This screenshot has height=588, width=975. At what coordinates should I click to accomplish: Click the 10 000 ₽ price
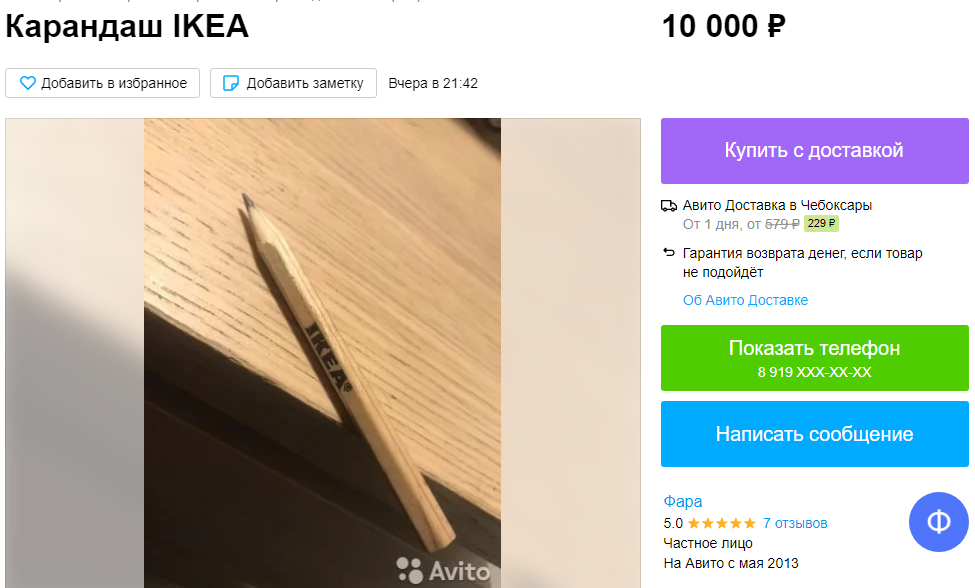click(x=723, y=26)
